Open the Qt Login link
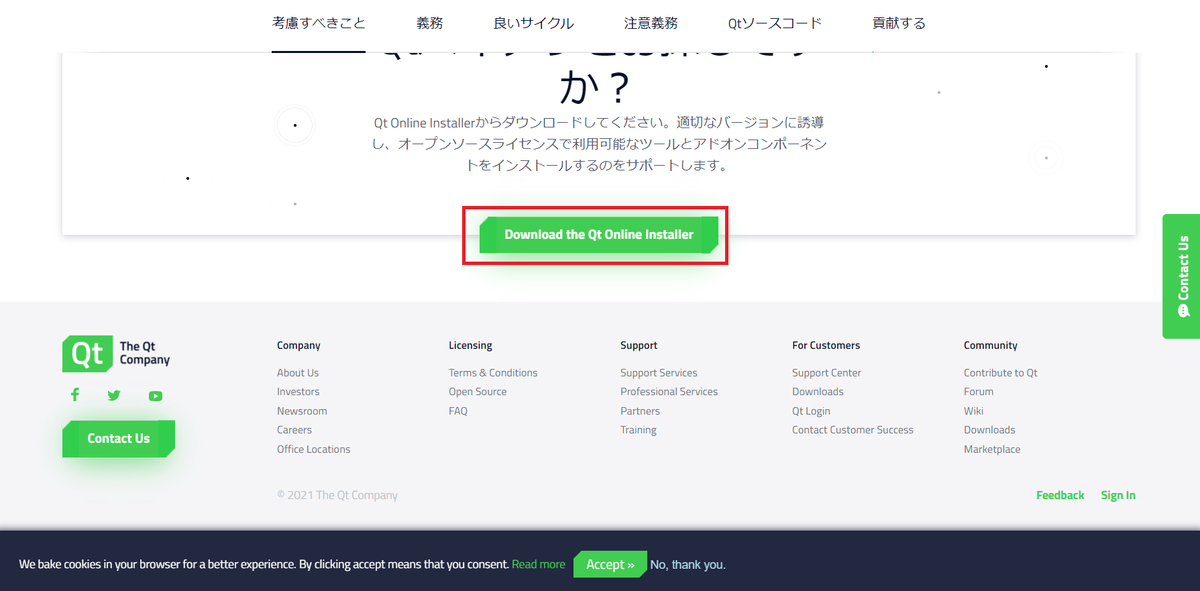 pos(811,411)
